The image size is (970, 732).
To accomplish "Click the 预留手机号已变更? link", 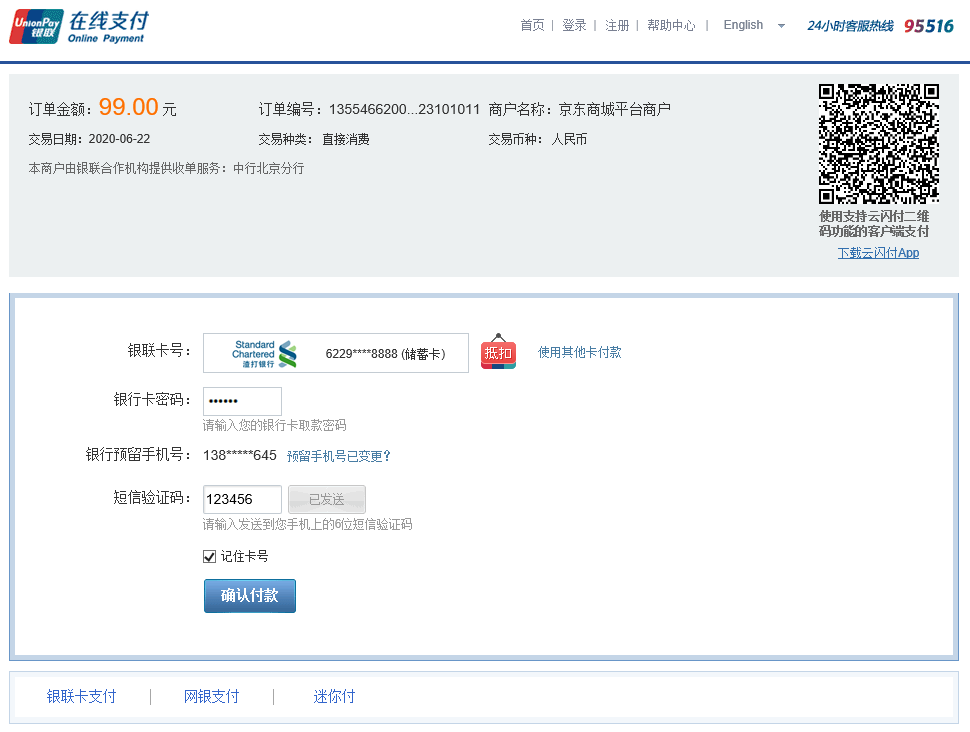I will pos(338,456).
